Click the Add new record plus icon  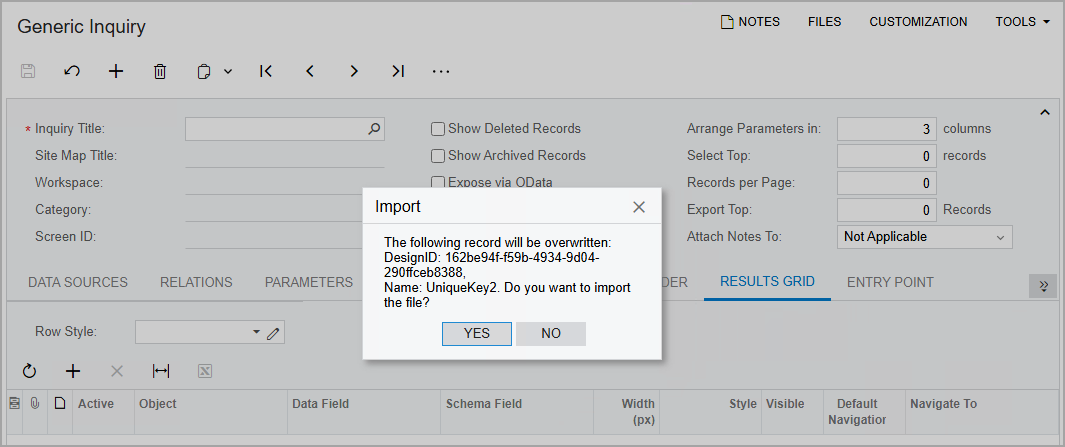point(116,71)
